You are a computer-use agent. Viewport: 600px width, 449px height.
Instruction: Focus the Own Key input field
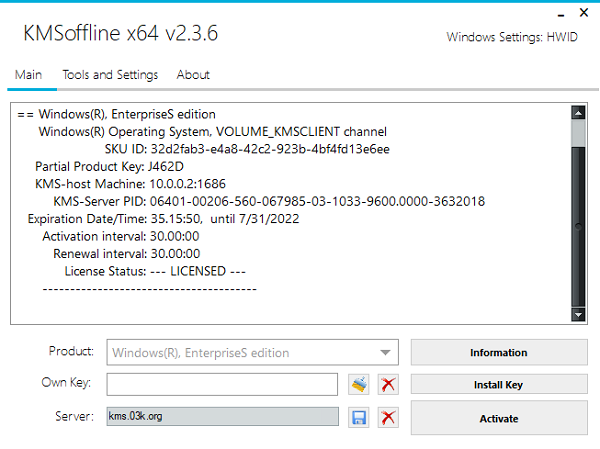(x=222, y=384)
